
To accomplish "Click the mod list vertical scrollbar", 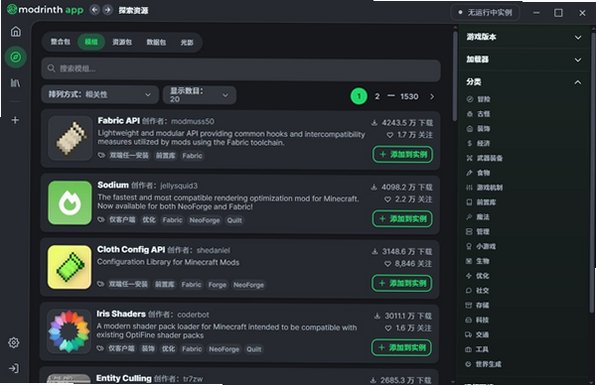I will pyautogui.click(x=455, y=76).
